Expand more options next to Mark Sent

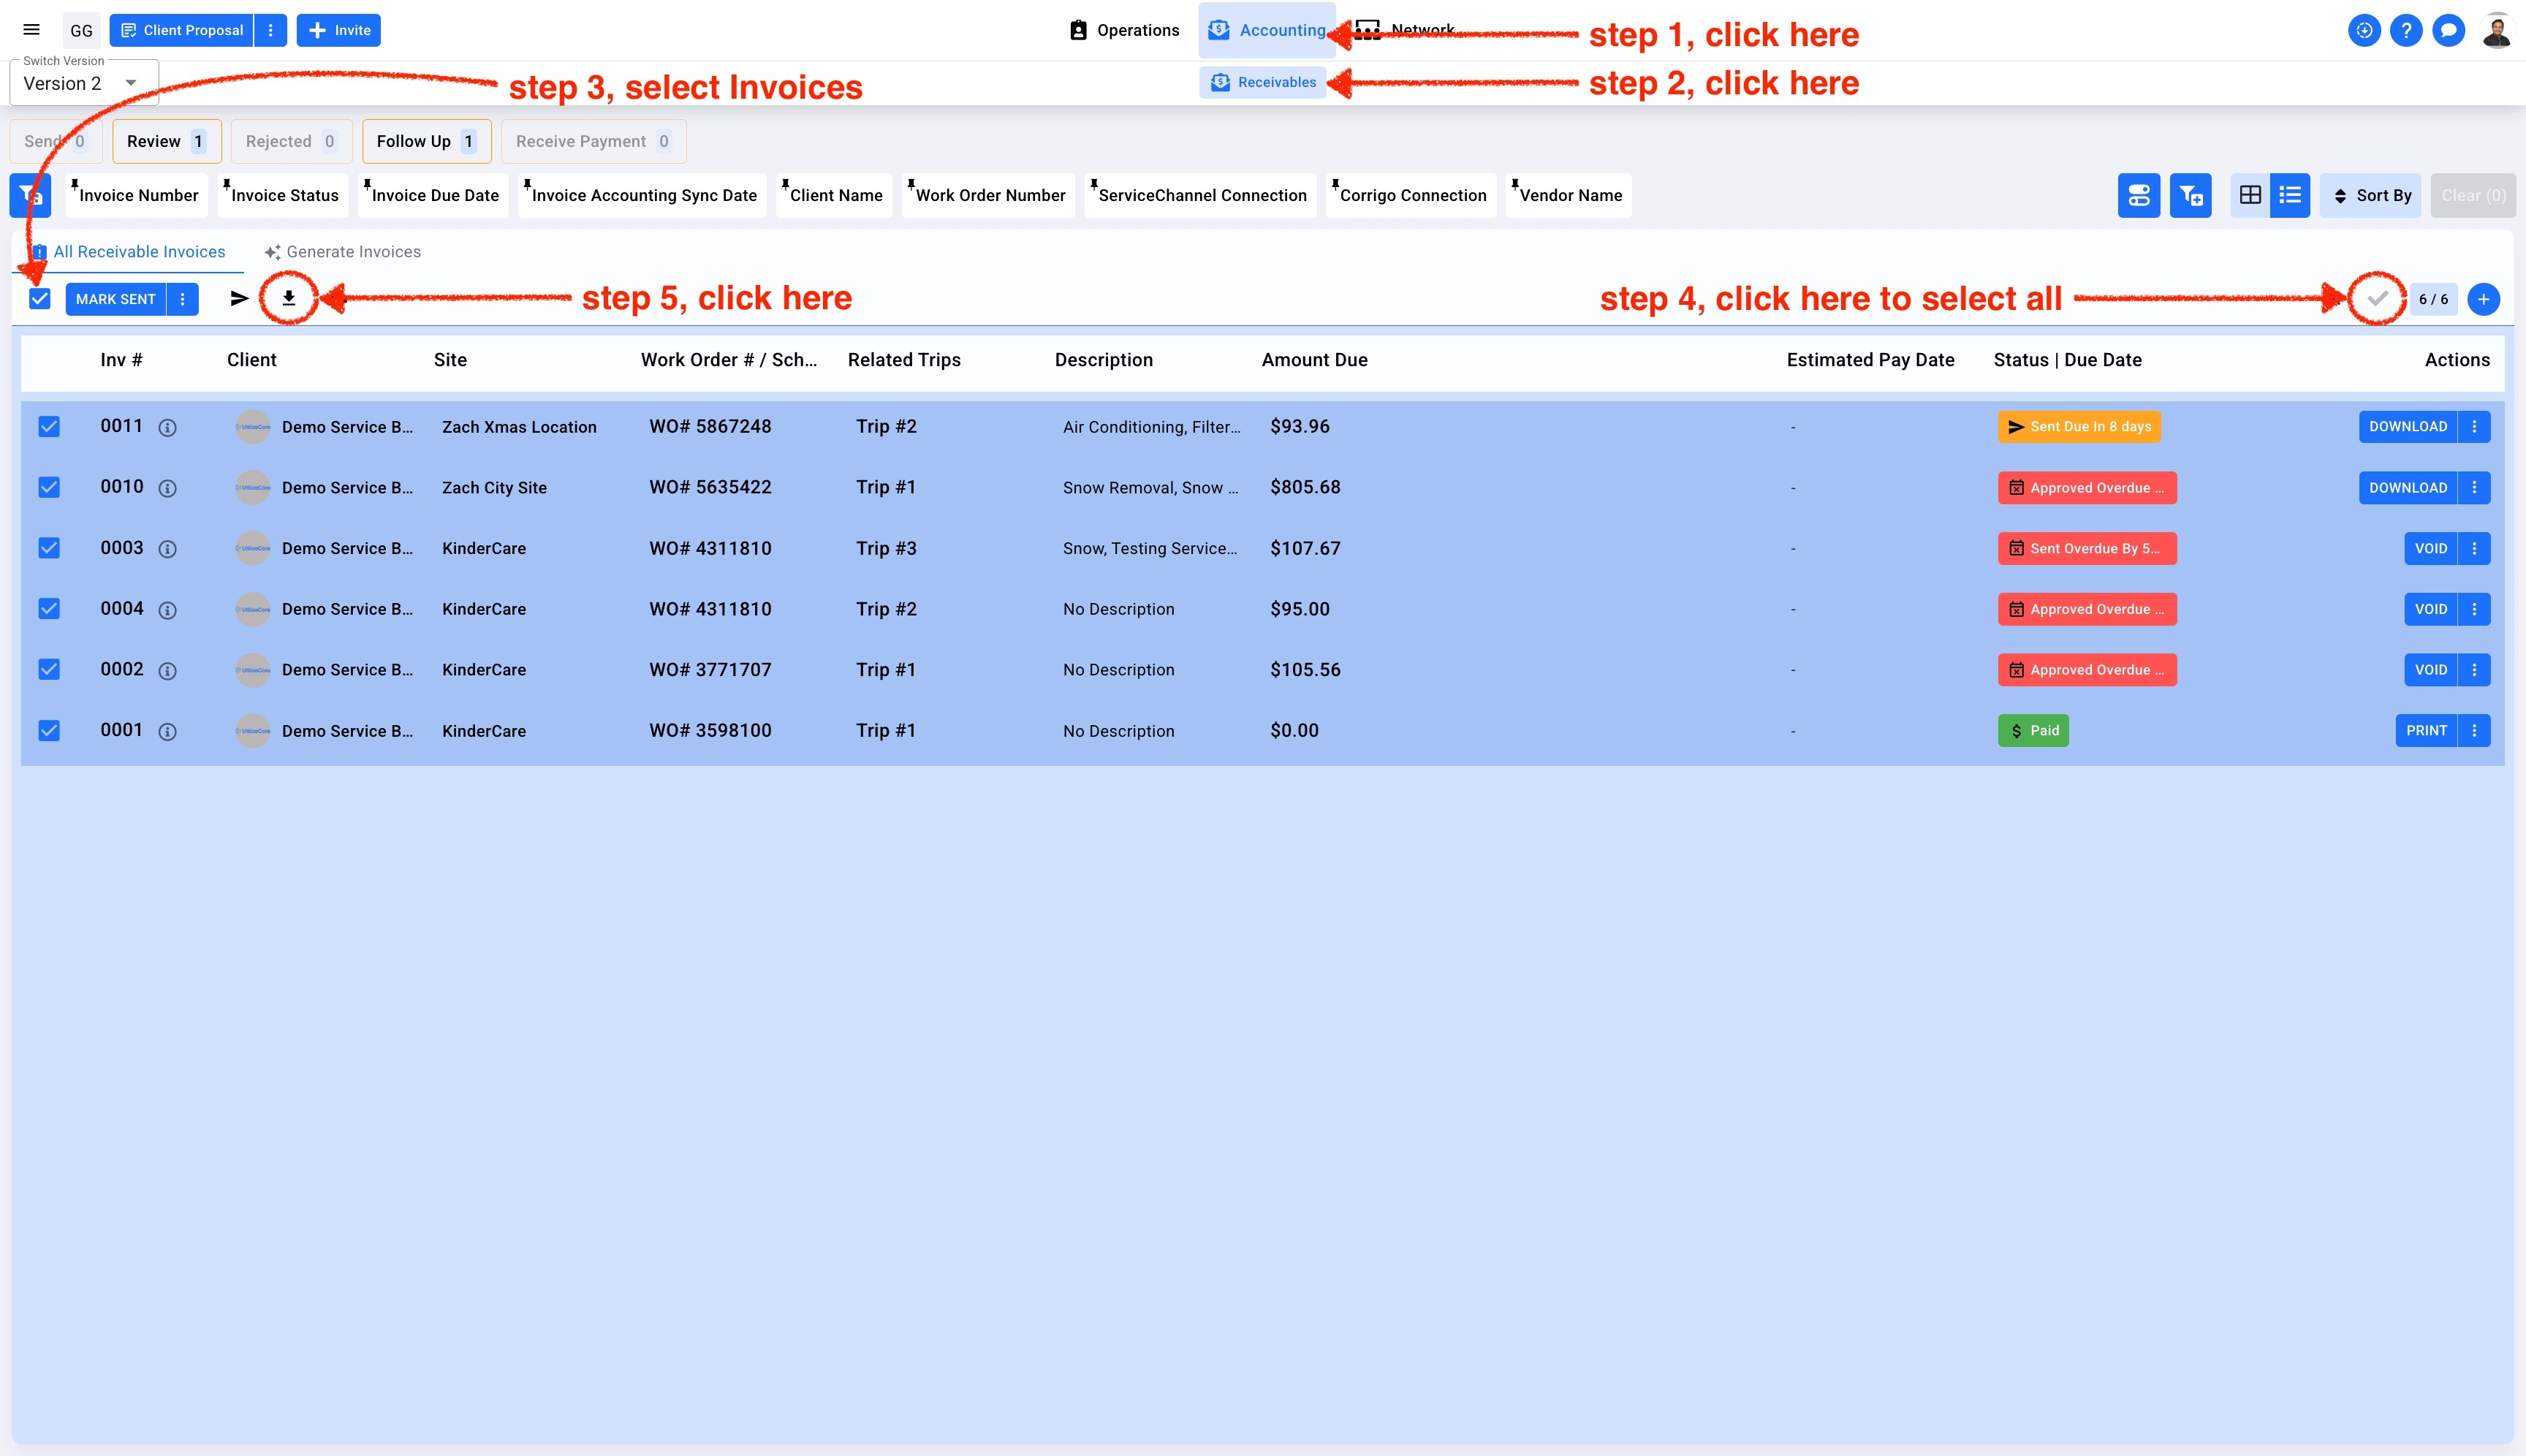click(182, 299)
